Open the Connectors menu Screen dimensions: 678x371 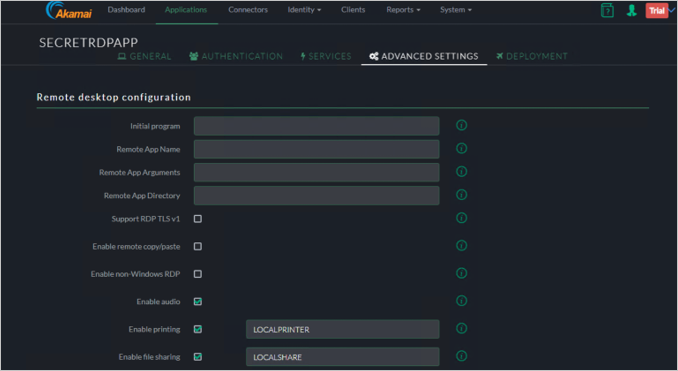coord(248,10)
